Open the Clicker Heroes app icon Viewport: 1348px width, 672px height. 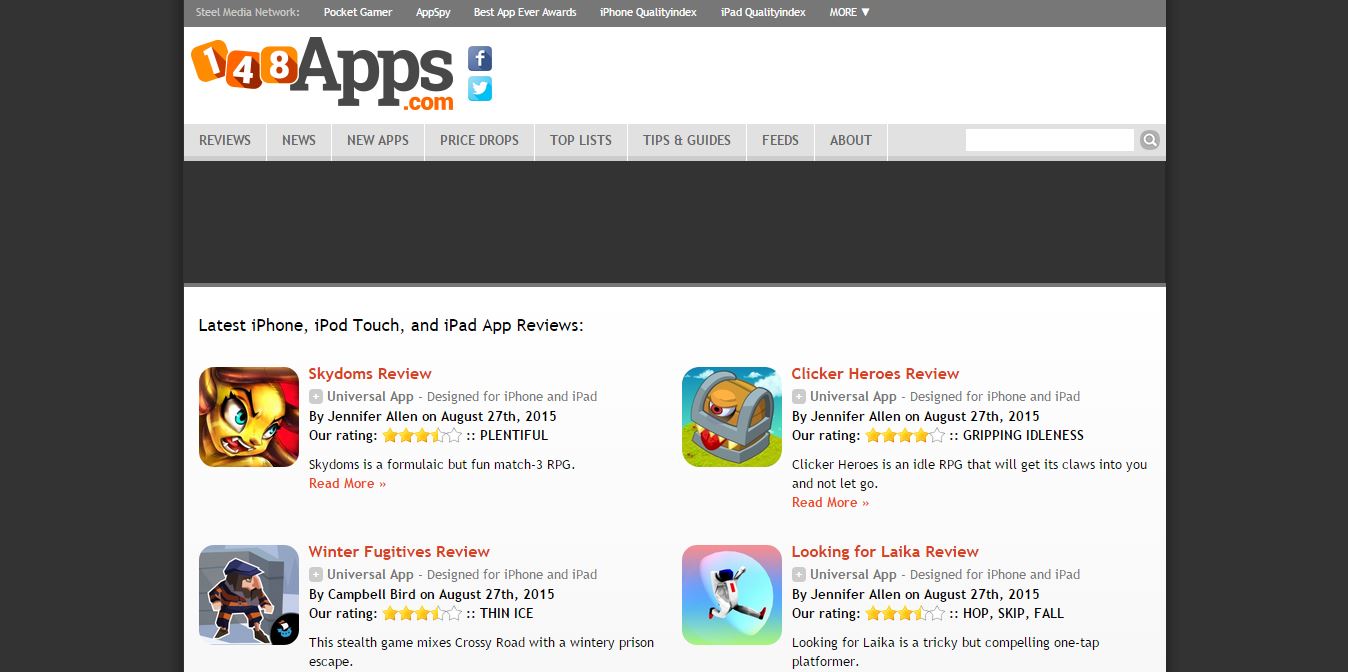pos(732,417)
